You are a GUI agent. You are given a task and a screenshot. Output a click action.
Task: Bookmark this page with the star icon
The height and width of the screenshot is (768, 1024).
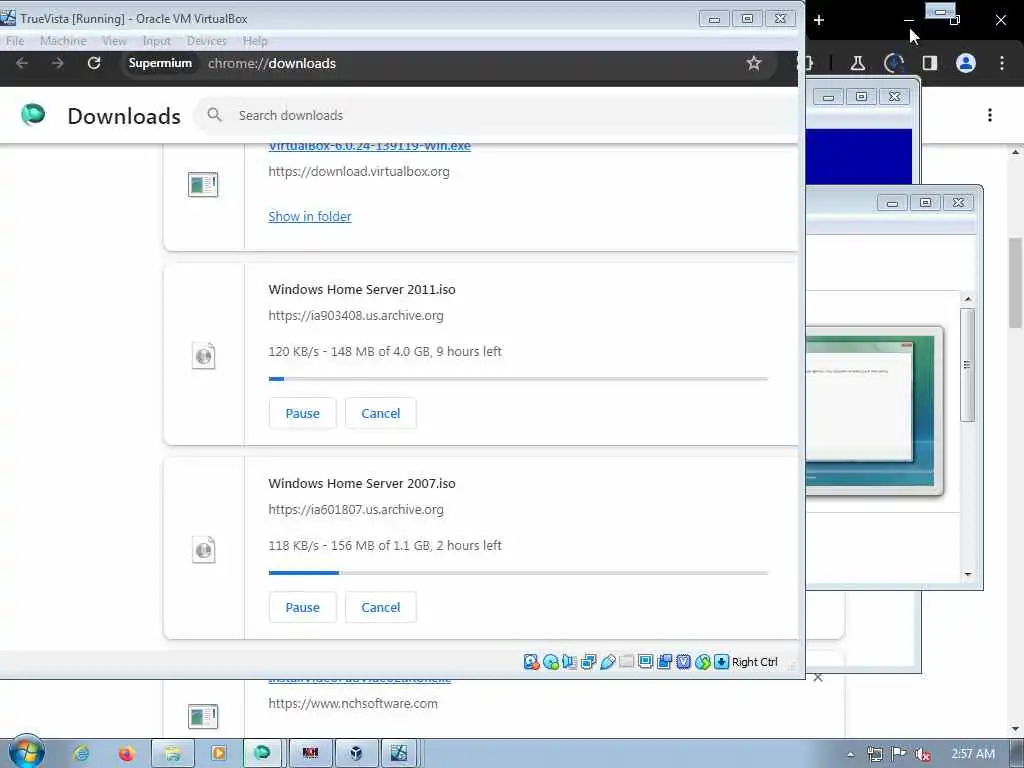754,63
